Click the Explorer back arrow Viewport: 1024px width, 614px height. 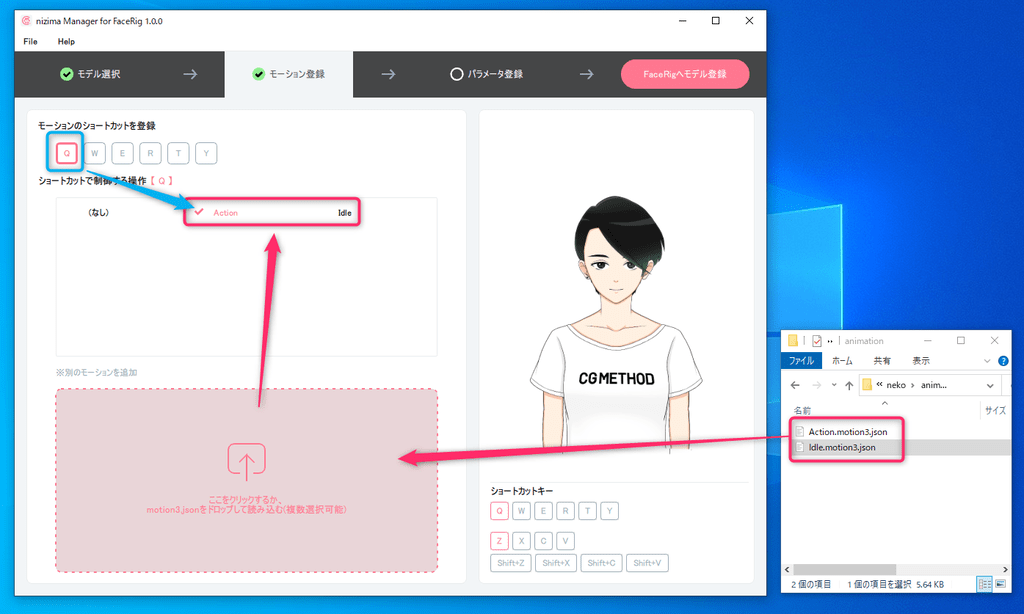pyautogui.click(x=795, y=385)
